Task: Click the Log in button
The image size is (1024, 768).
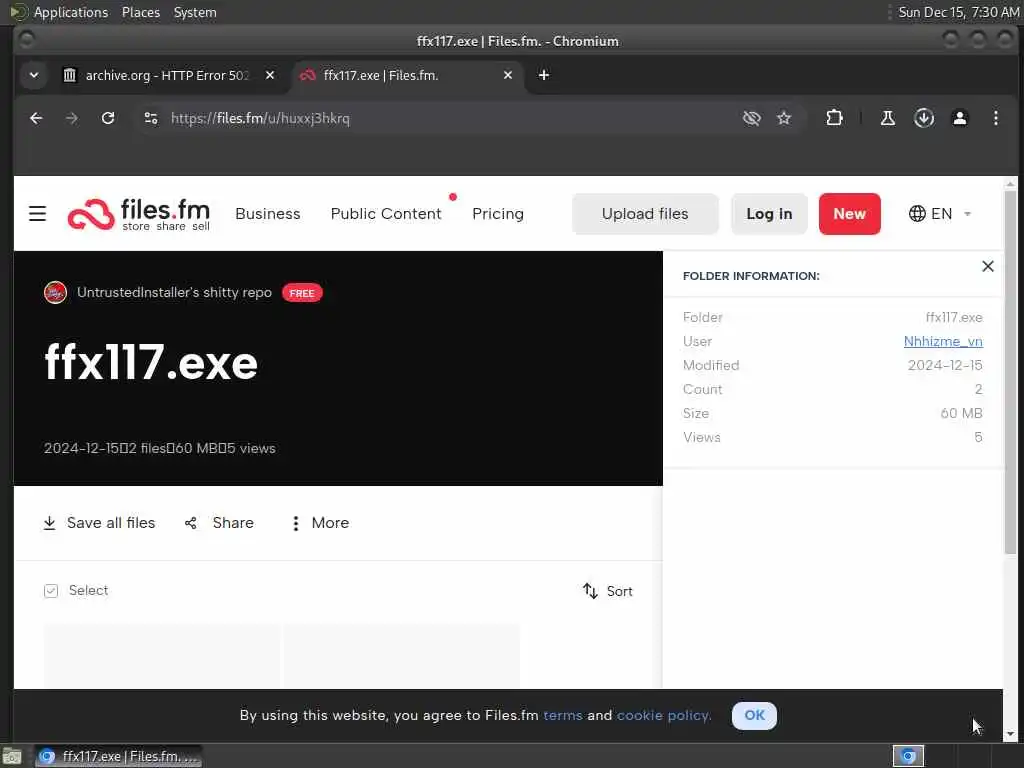Action: pos(769,214)
